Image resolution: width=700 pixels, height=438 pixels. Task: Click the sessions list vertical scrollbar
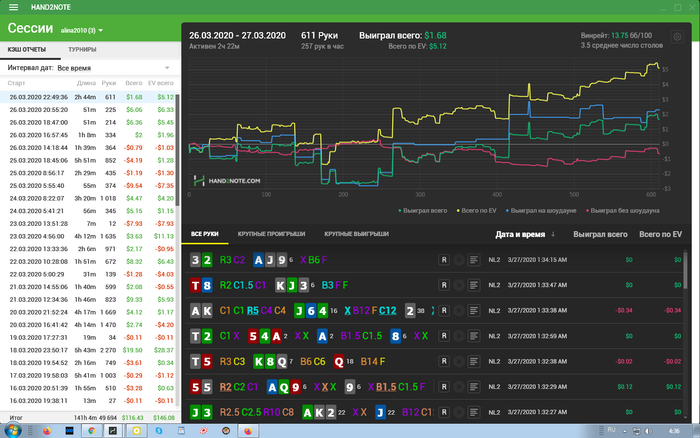[x=177, y=150]
